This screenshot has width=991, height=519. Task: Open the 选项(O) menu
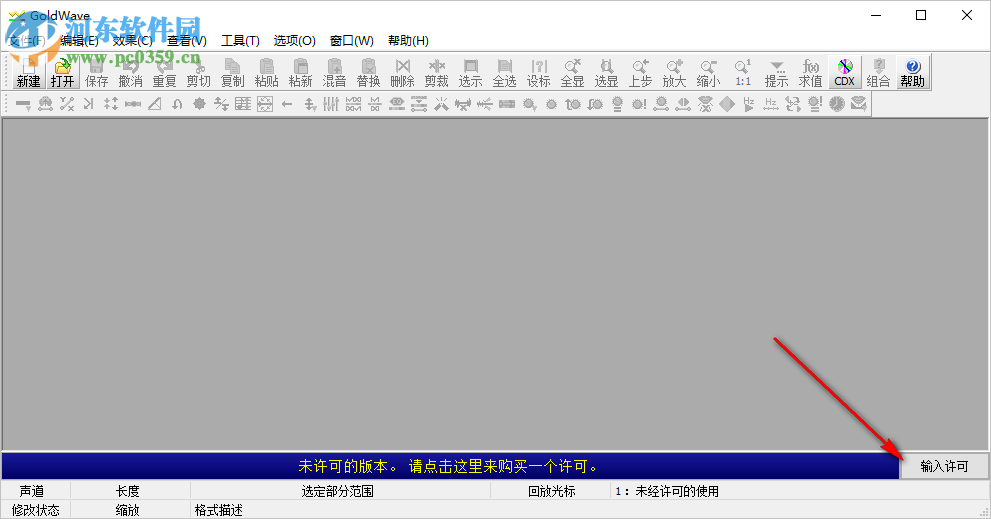295,40
